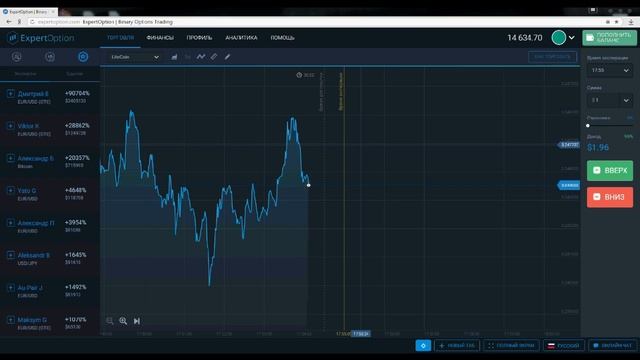
Task: Click the ВВЕРХ button's arrow icon
Action: 596,170
